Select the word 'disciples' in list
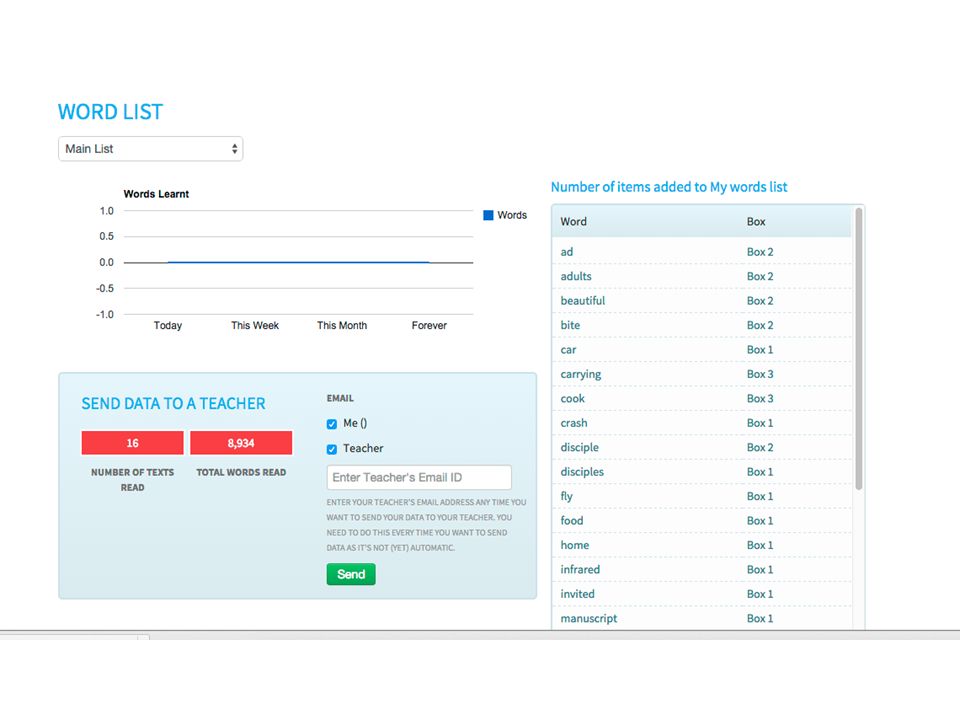This screenshot has height=720, width=960. point(582,472)
